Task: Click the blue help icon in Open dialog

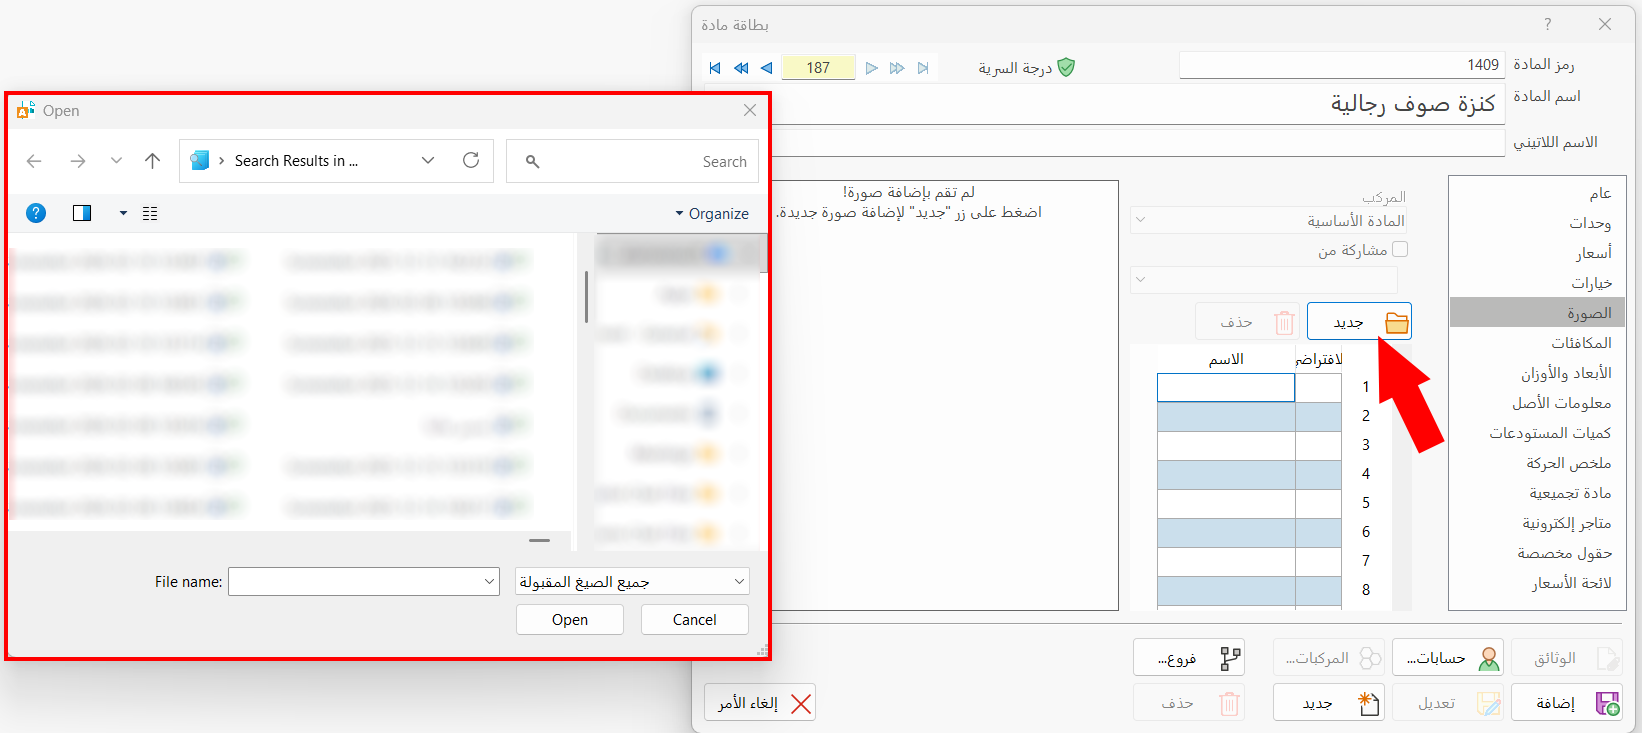Action: [36, 213]
